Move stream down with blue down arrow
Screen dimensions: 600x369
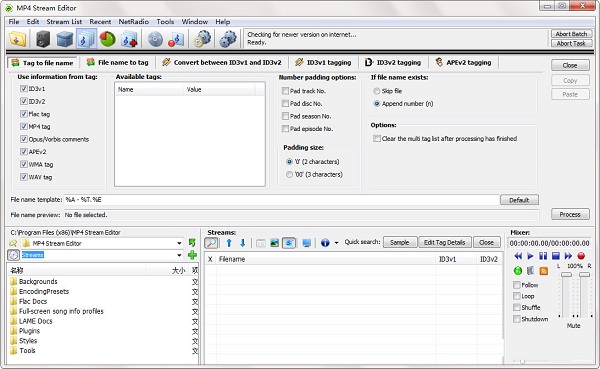click(x=243, y=243)
